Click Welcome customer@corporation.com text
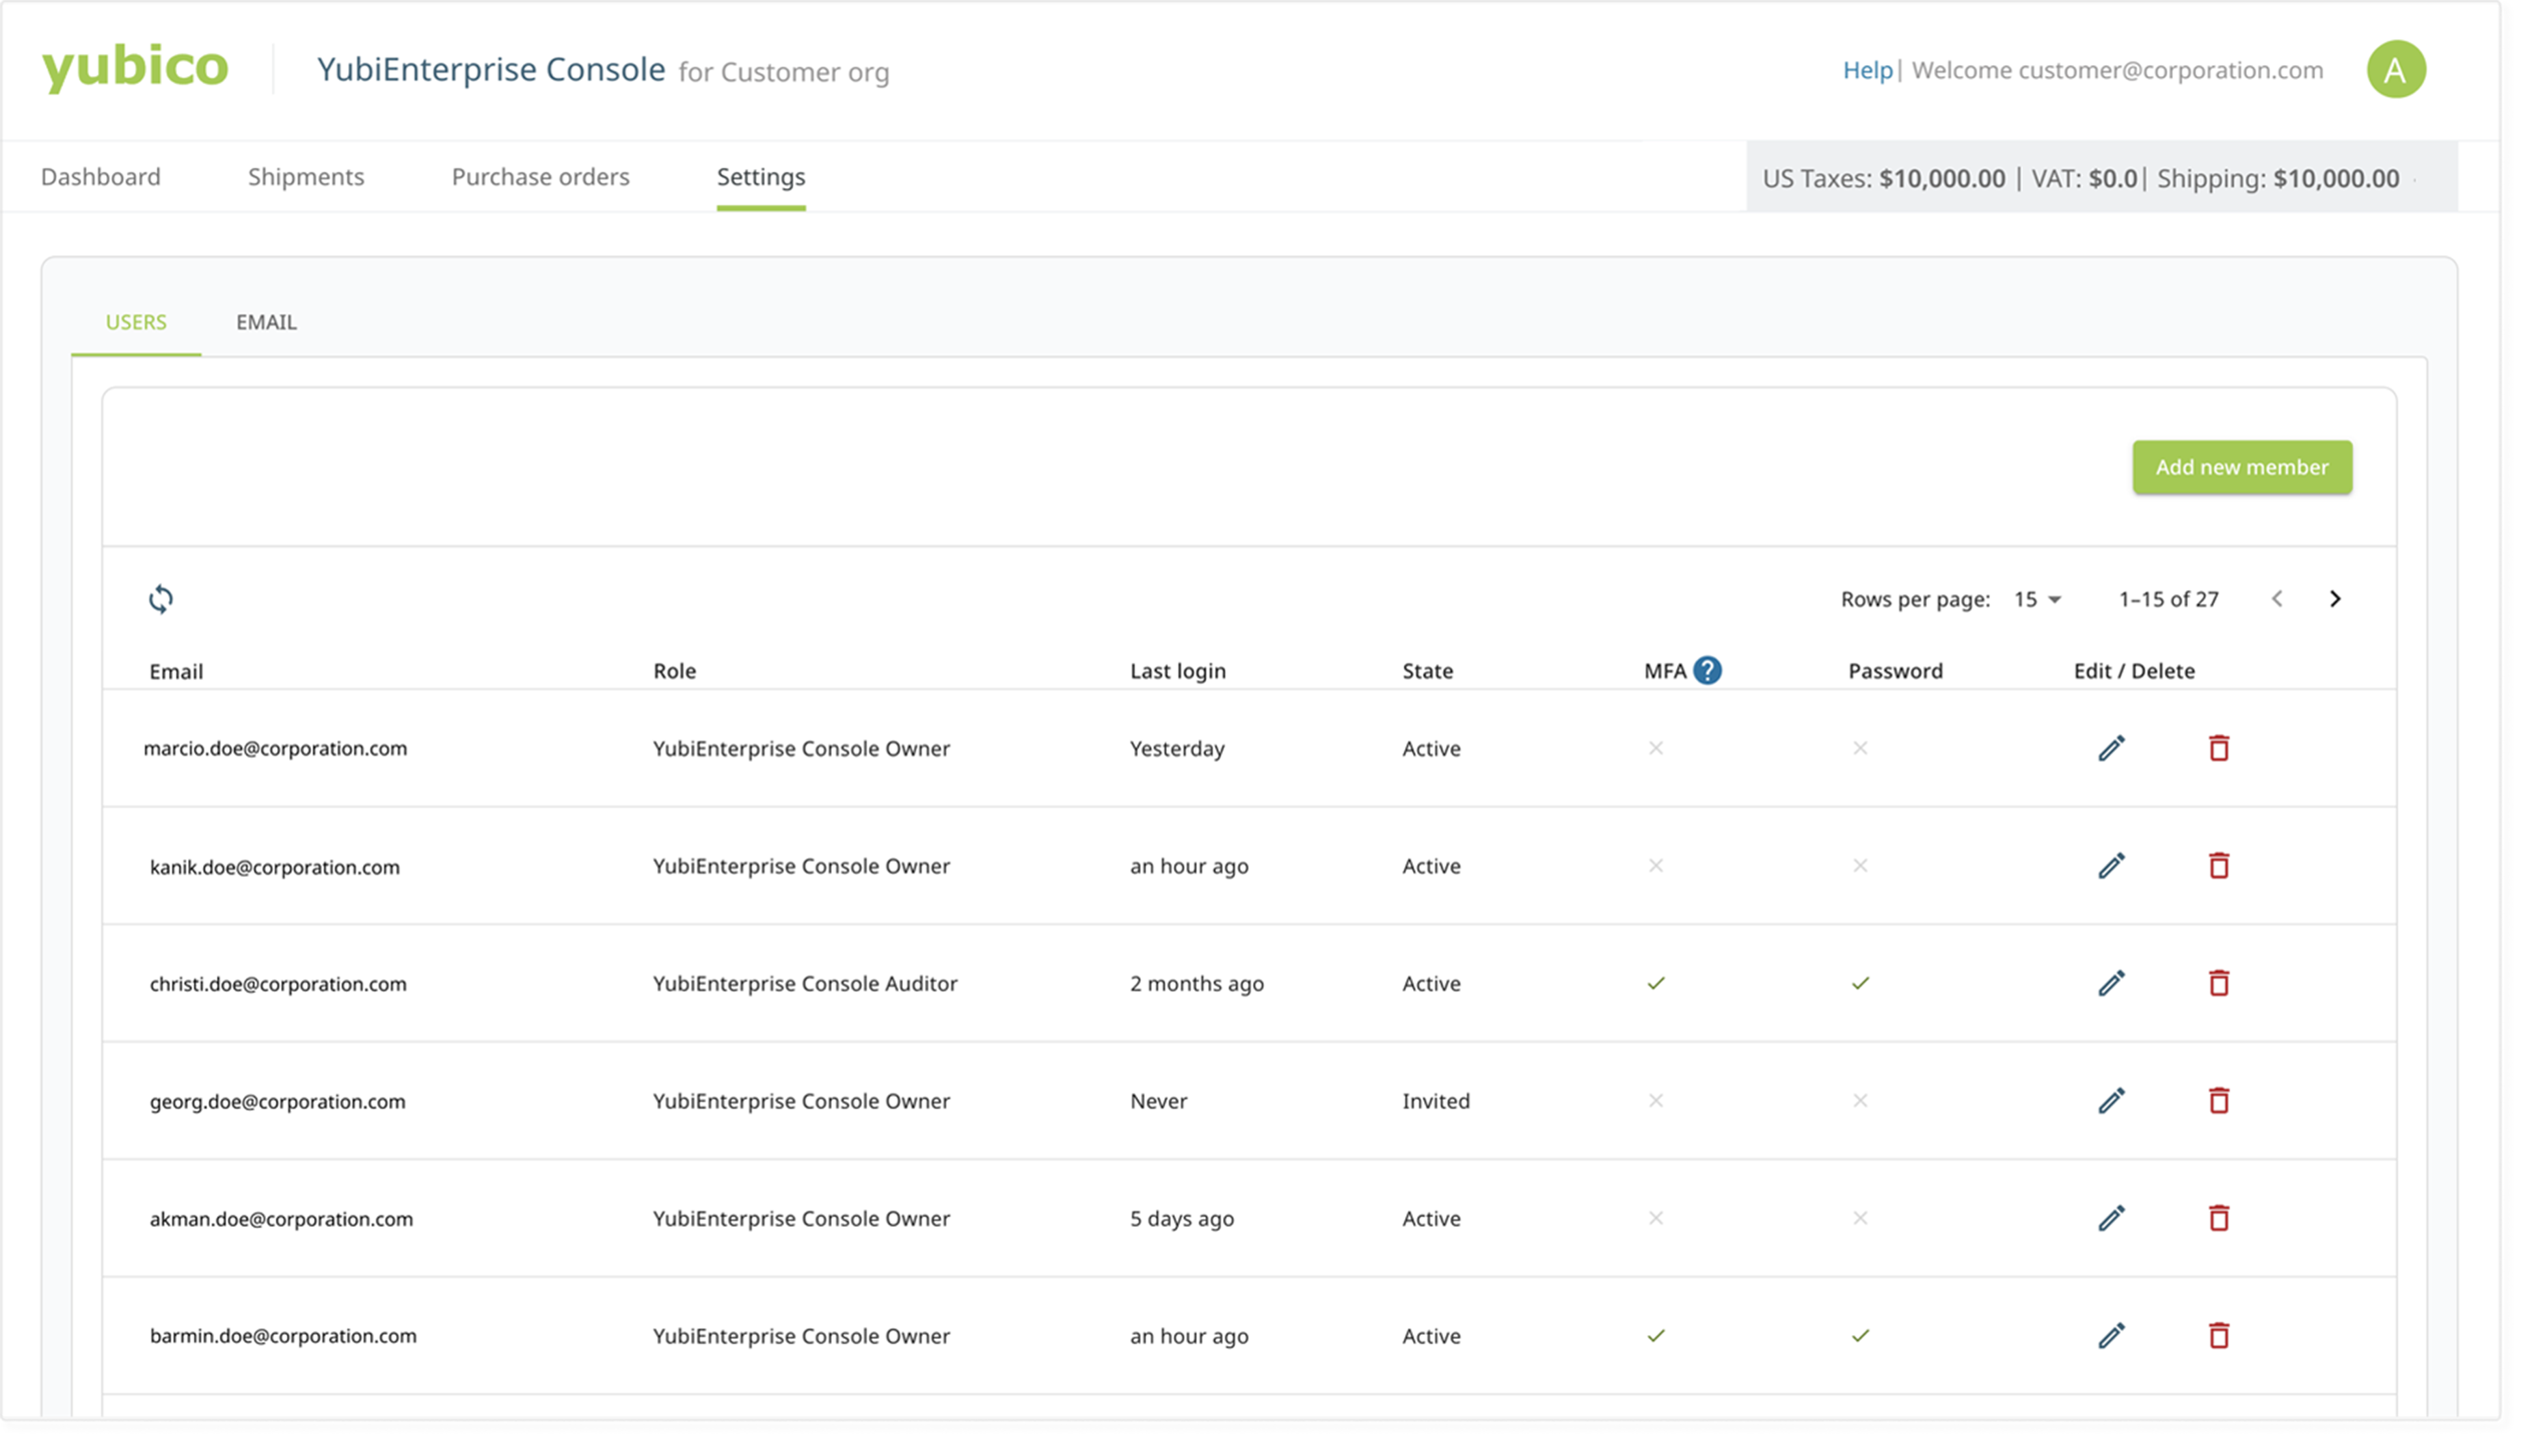 (x=2117, y=70)
